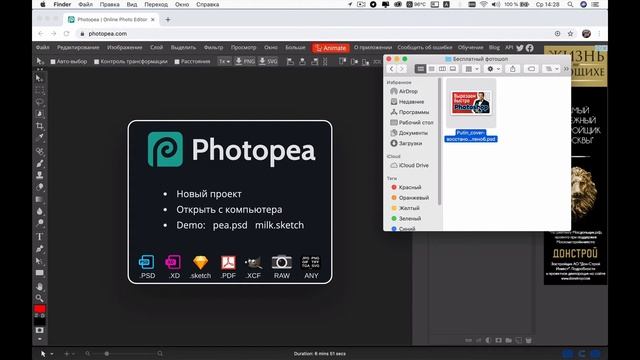Select the Rectangle shape tool
The image size is (640, 360).
pos(39,273)
